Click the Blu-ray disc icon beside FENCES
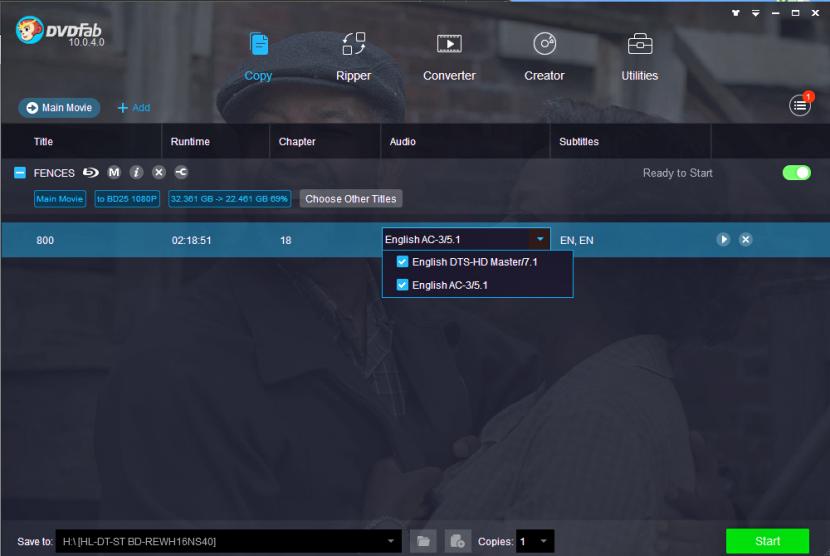Viewport: 830px width, 556px height. click(91, 172)
